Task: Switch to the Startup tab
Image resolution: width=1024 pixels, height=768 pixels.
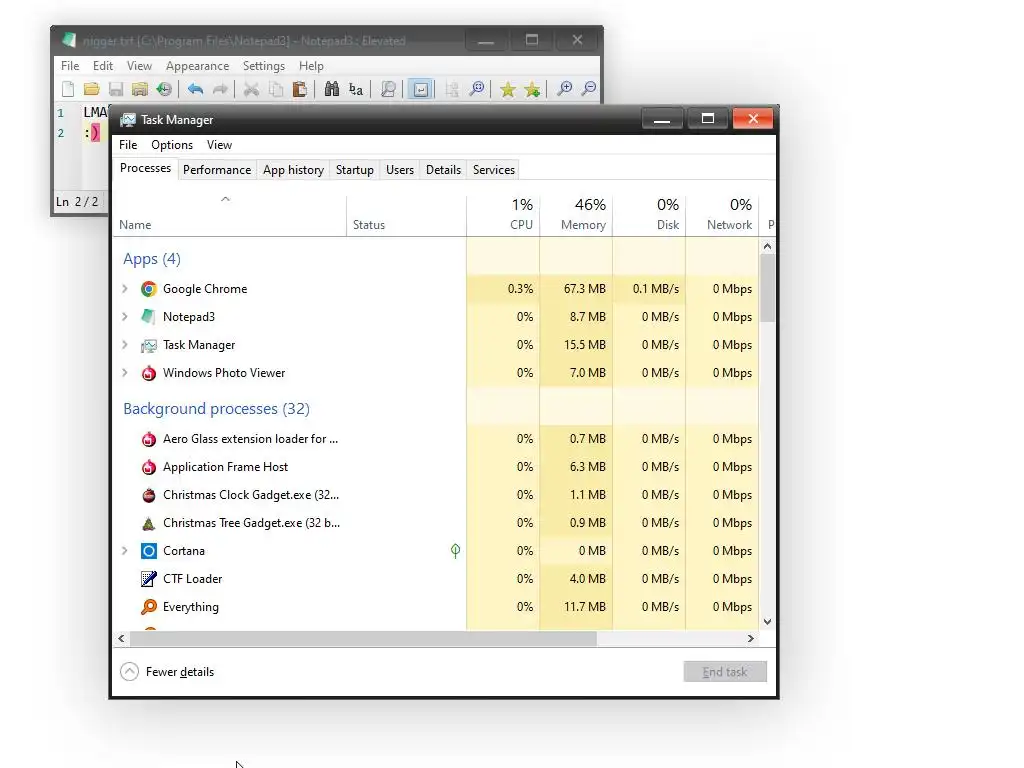Action: 355,170
